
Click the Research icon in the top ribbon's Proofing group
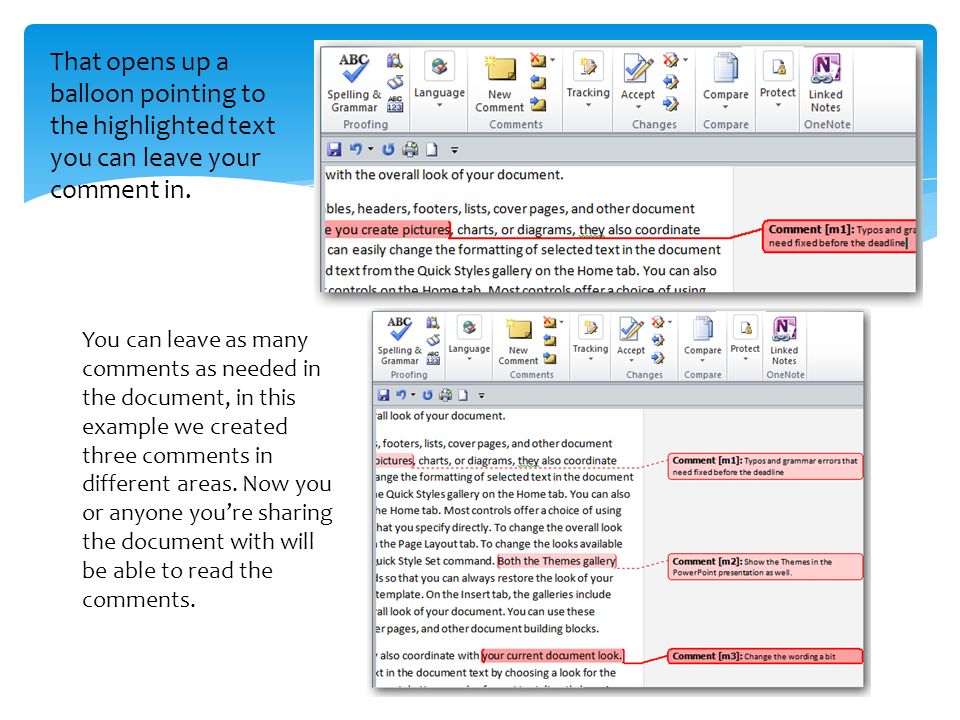[x=395, y=61]
